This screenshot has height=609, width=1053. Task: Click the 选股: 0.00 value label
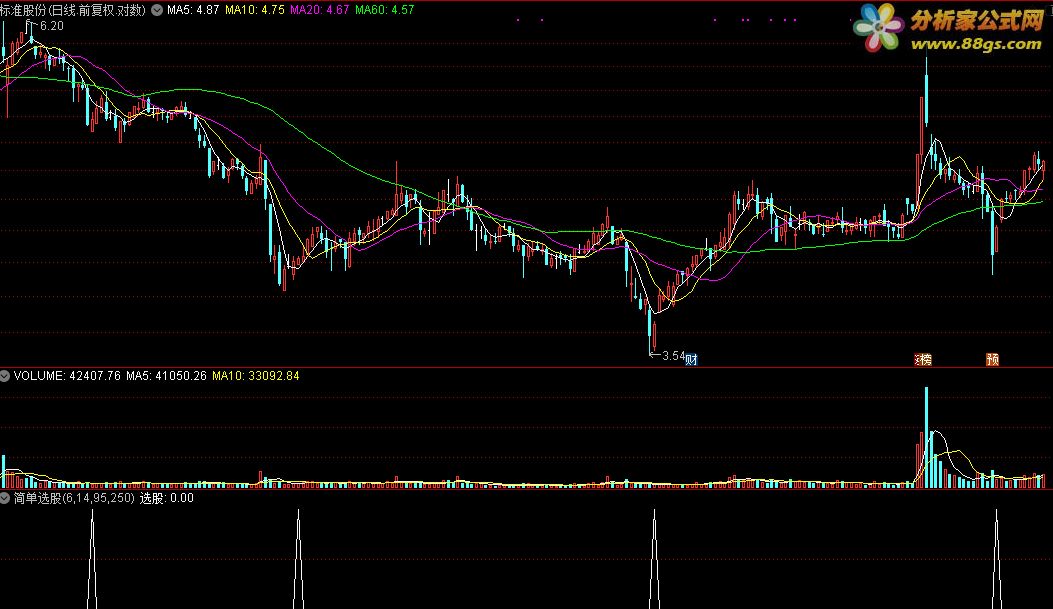(x=167, y=498)
